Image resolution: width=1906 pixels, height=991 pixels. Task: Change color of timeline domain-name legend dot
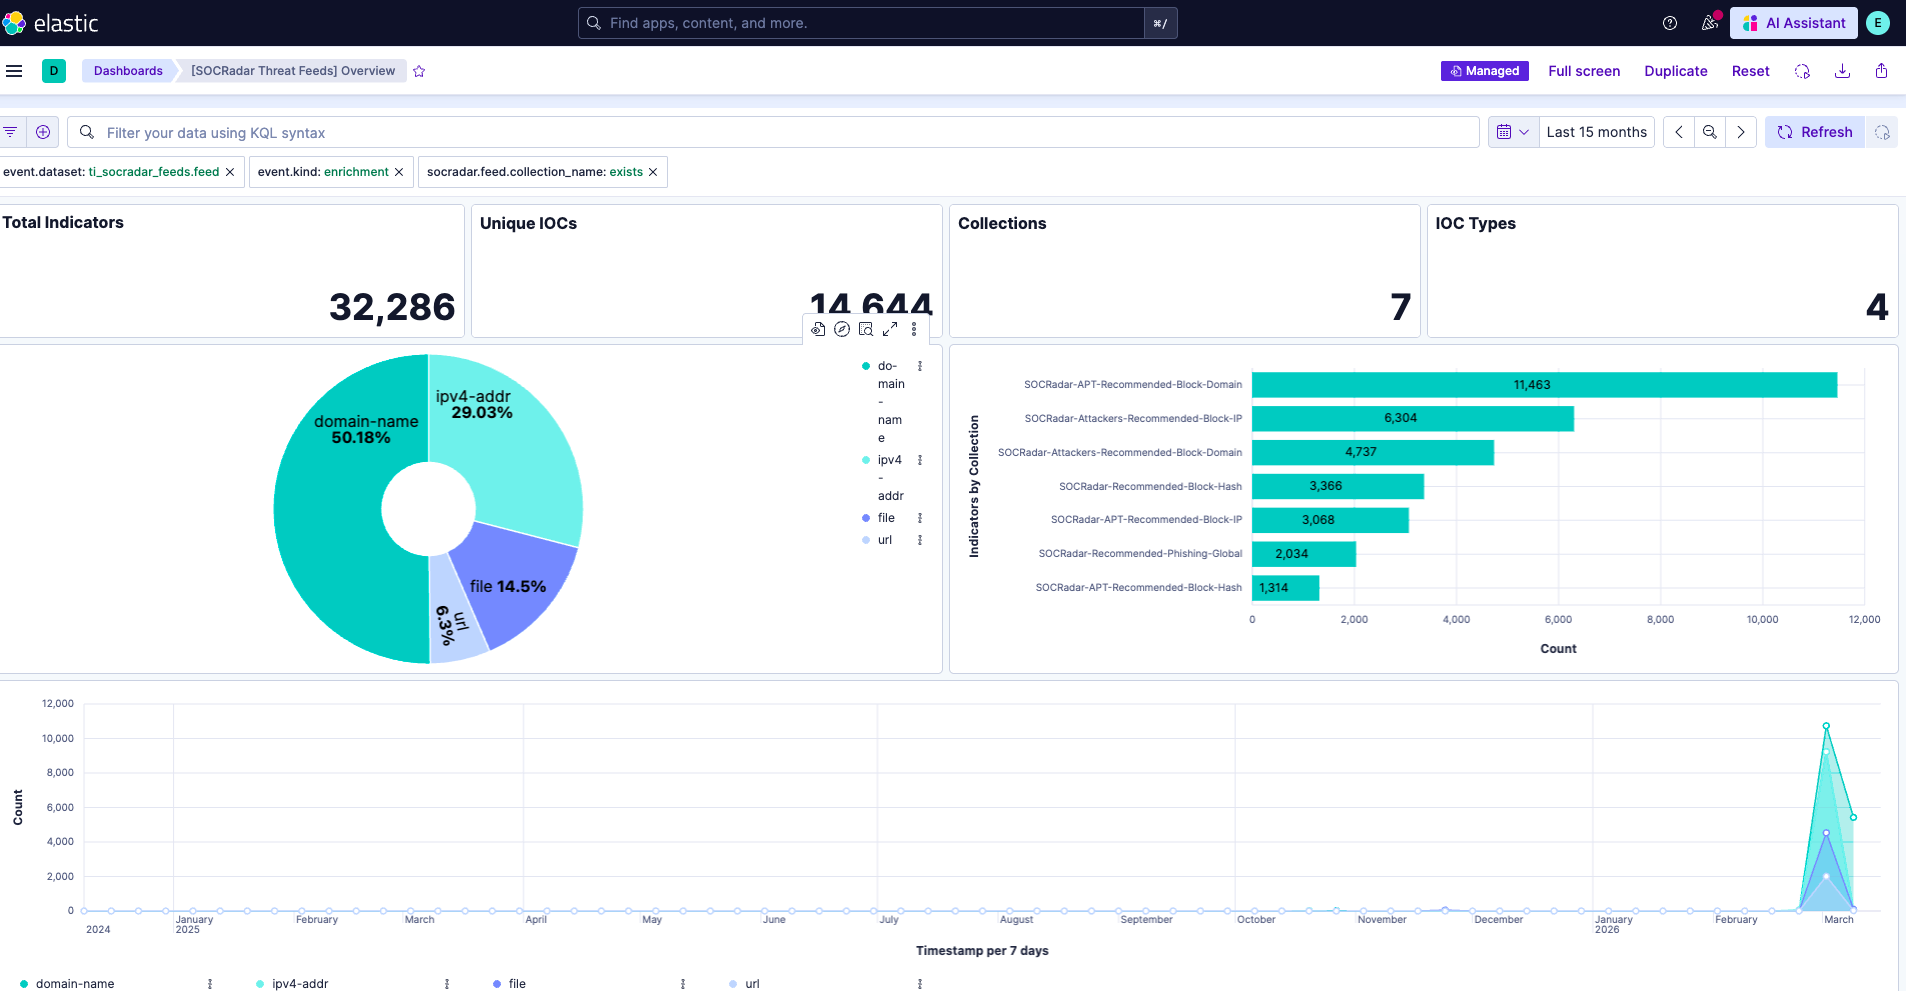pos(24,984)
